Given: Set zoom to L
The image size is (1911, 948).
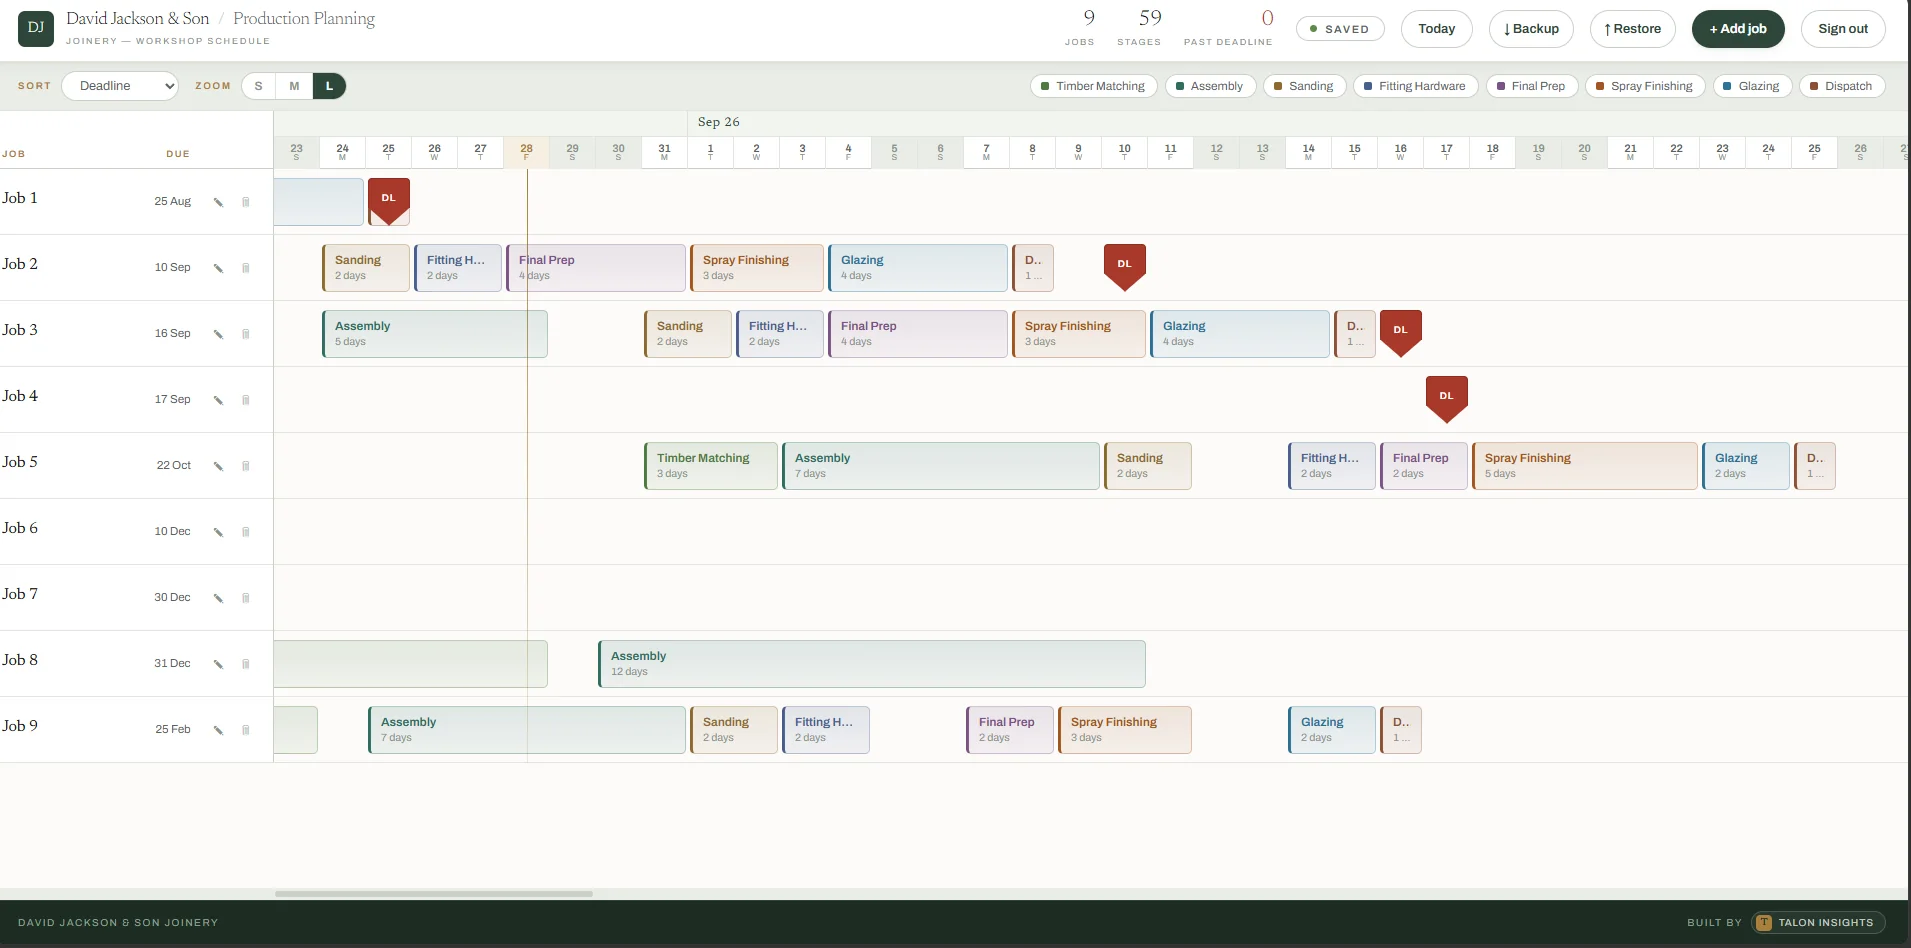Looking at the screenshot, I should coord(329,86).
